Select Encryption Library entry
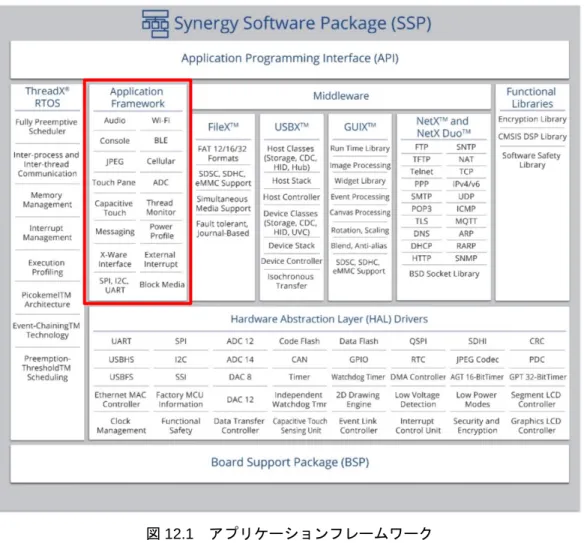Image resolution: width=584 pixels, height=543 pixels. (x=532, y=119)
